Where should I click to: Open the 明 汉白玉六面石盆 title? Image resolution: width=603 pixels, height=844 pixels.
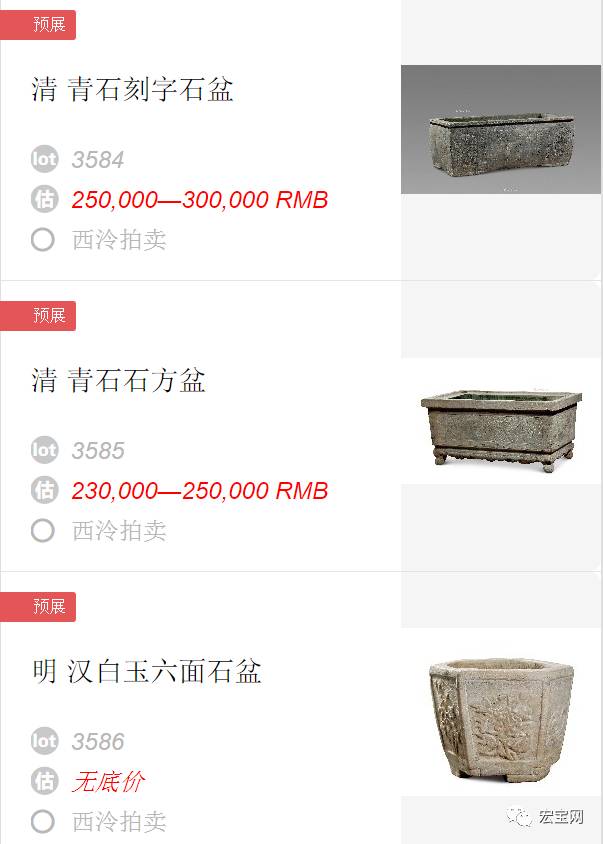point(146,671)
